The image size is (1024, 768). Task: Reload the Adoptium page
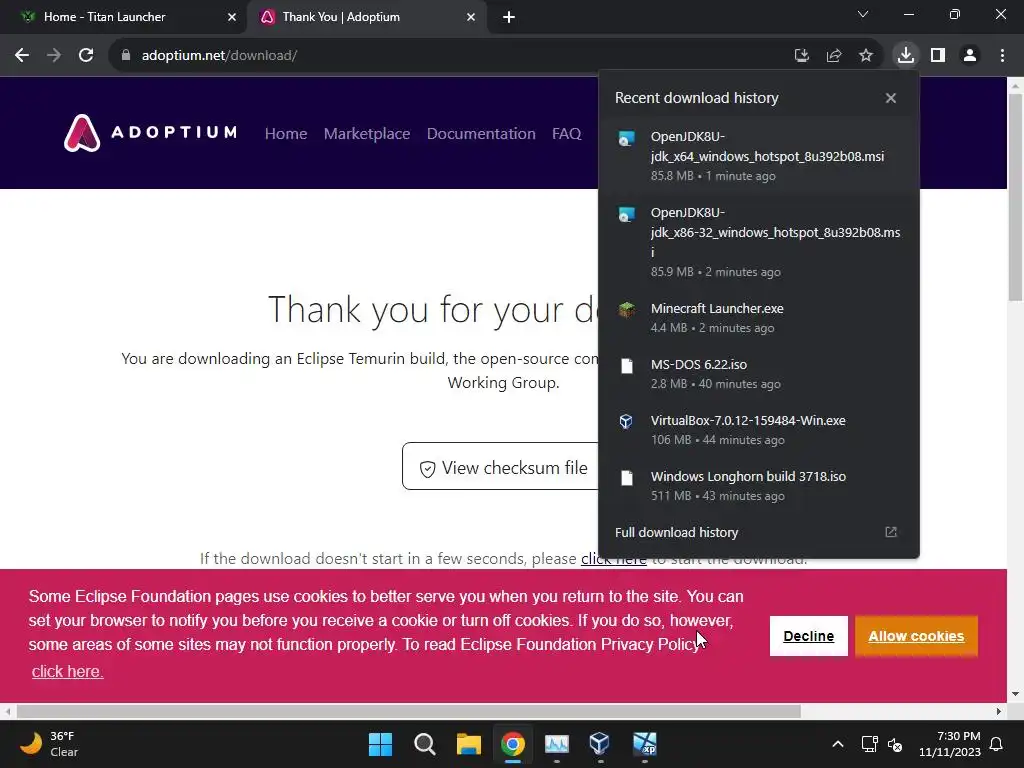pos(86,56)
